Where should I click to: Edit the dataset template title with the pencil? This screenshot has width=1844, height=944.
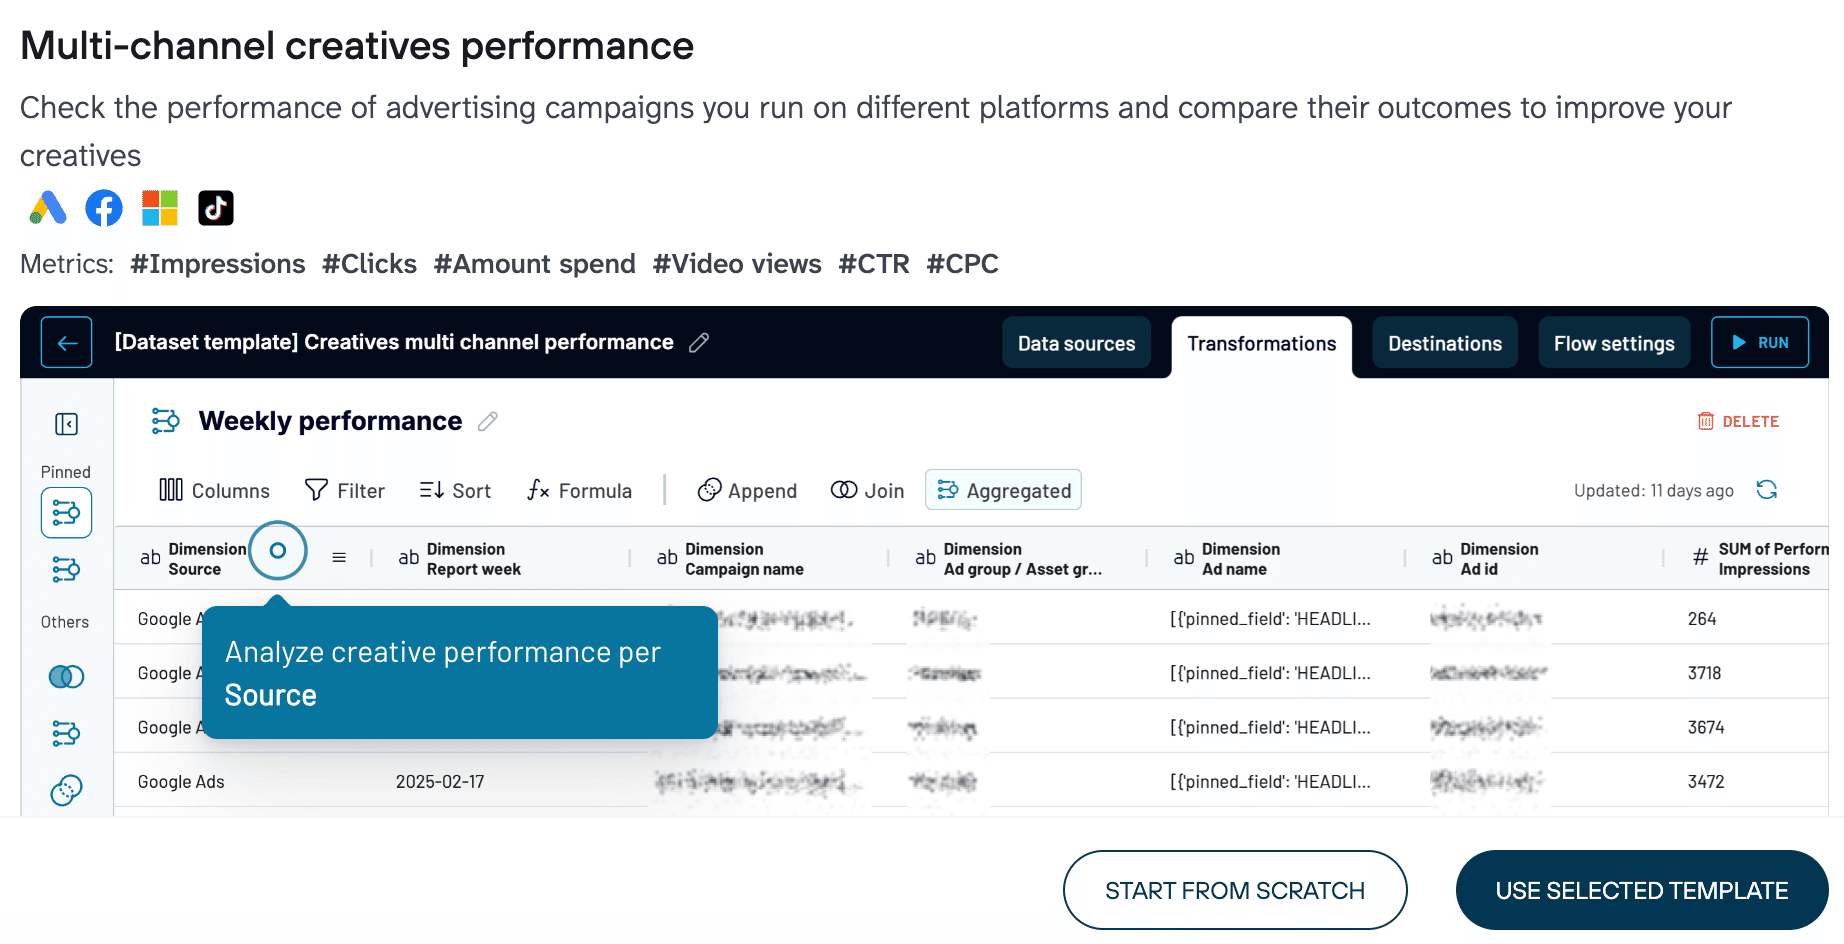tap(699, 343)
